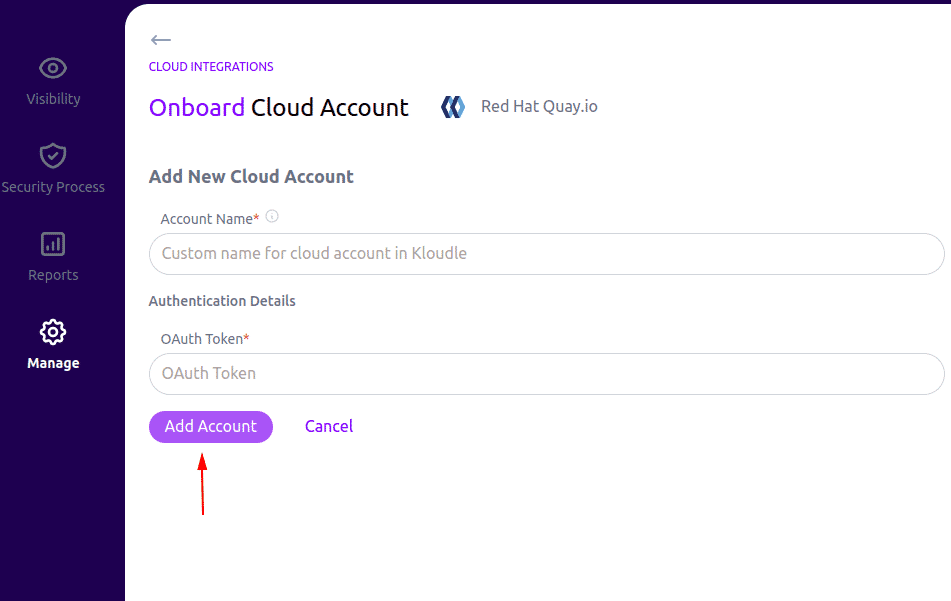The image size is (951, 601).
Task: Open Manage from the navigation sidebar
Action: click(52, 362)
